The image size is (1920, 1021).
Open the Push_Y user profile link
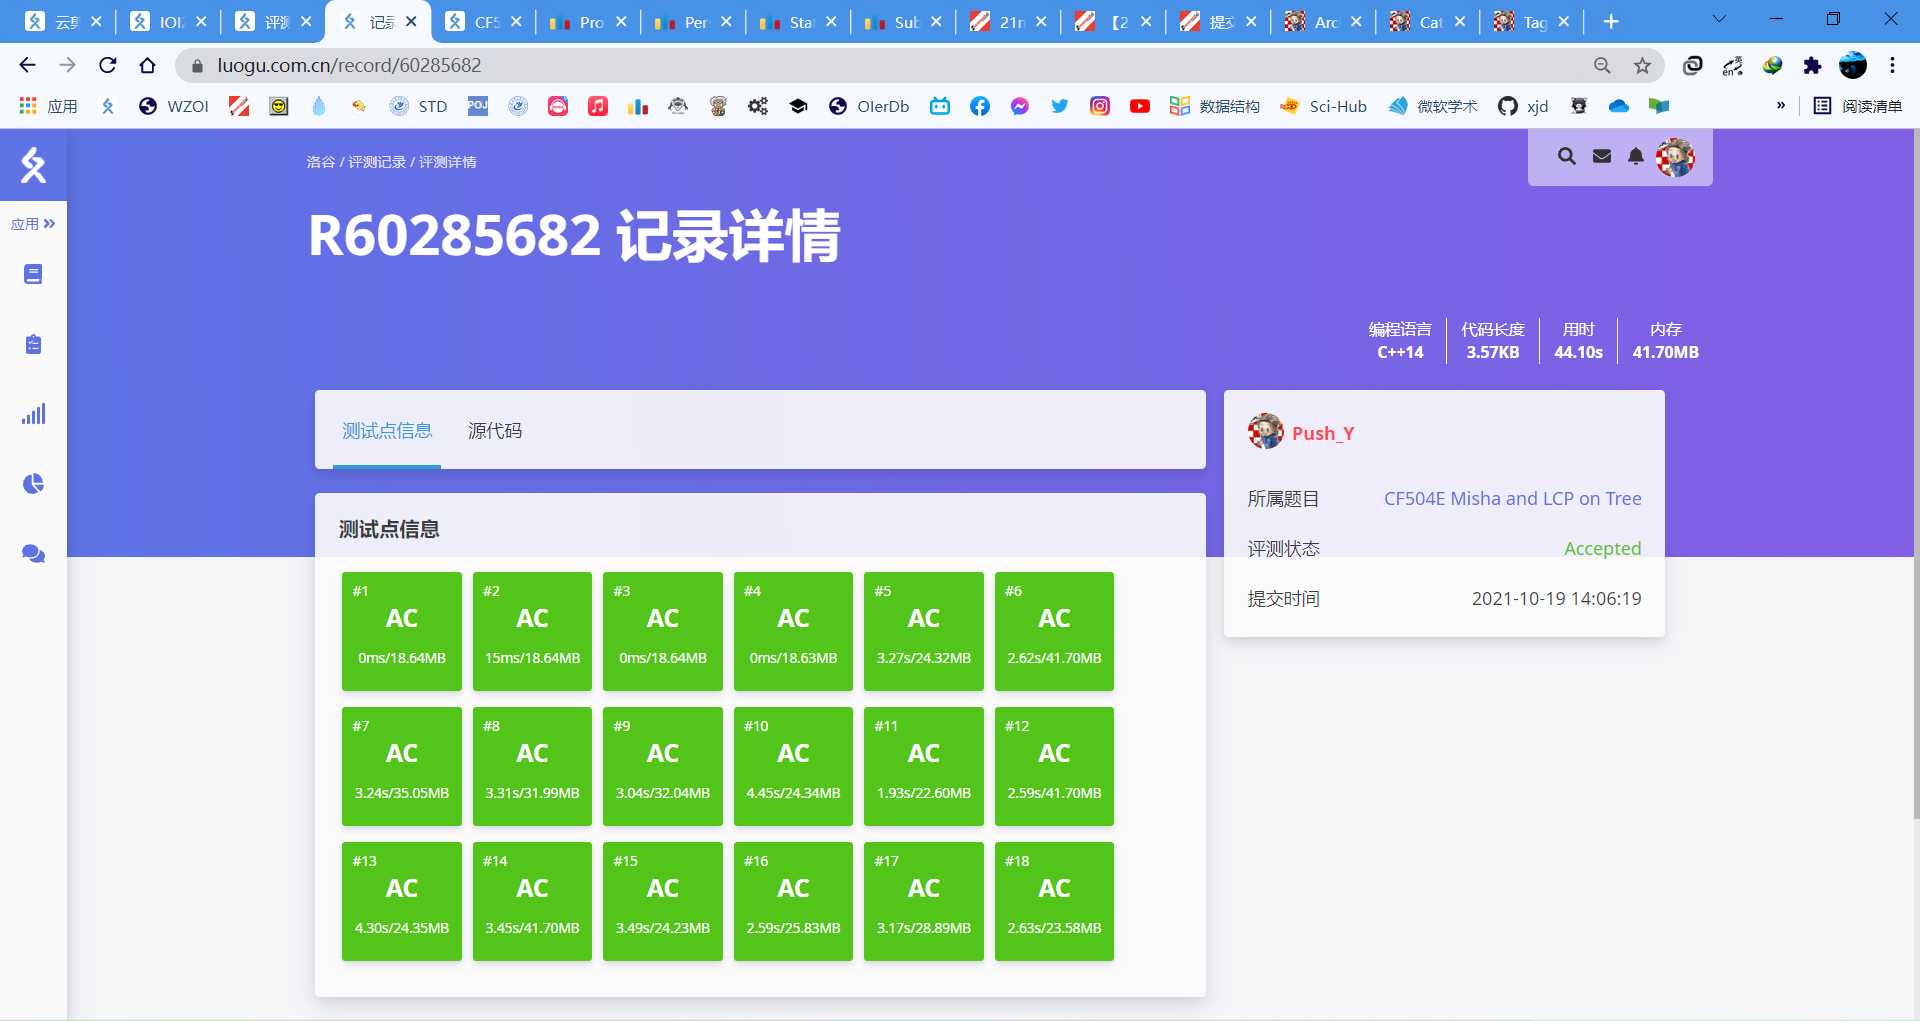(x=1322, y=433)
